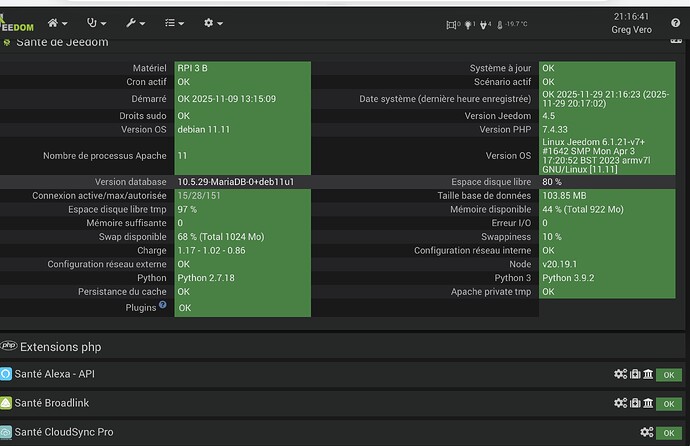The width and height of the screenshot is (690, 446).
Task: Select the 'RPI 3 B' Matériel value
Action: pos(192,68)
